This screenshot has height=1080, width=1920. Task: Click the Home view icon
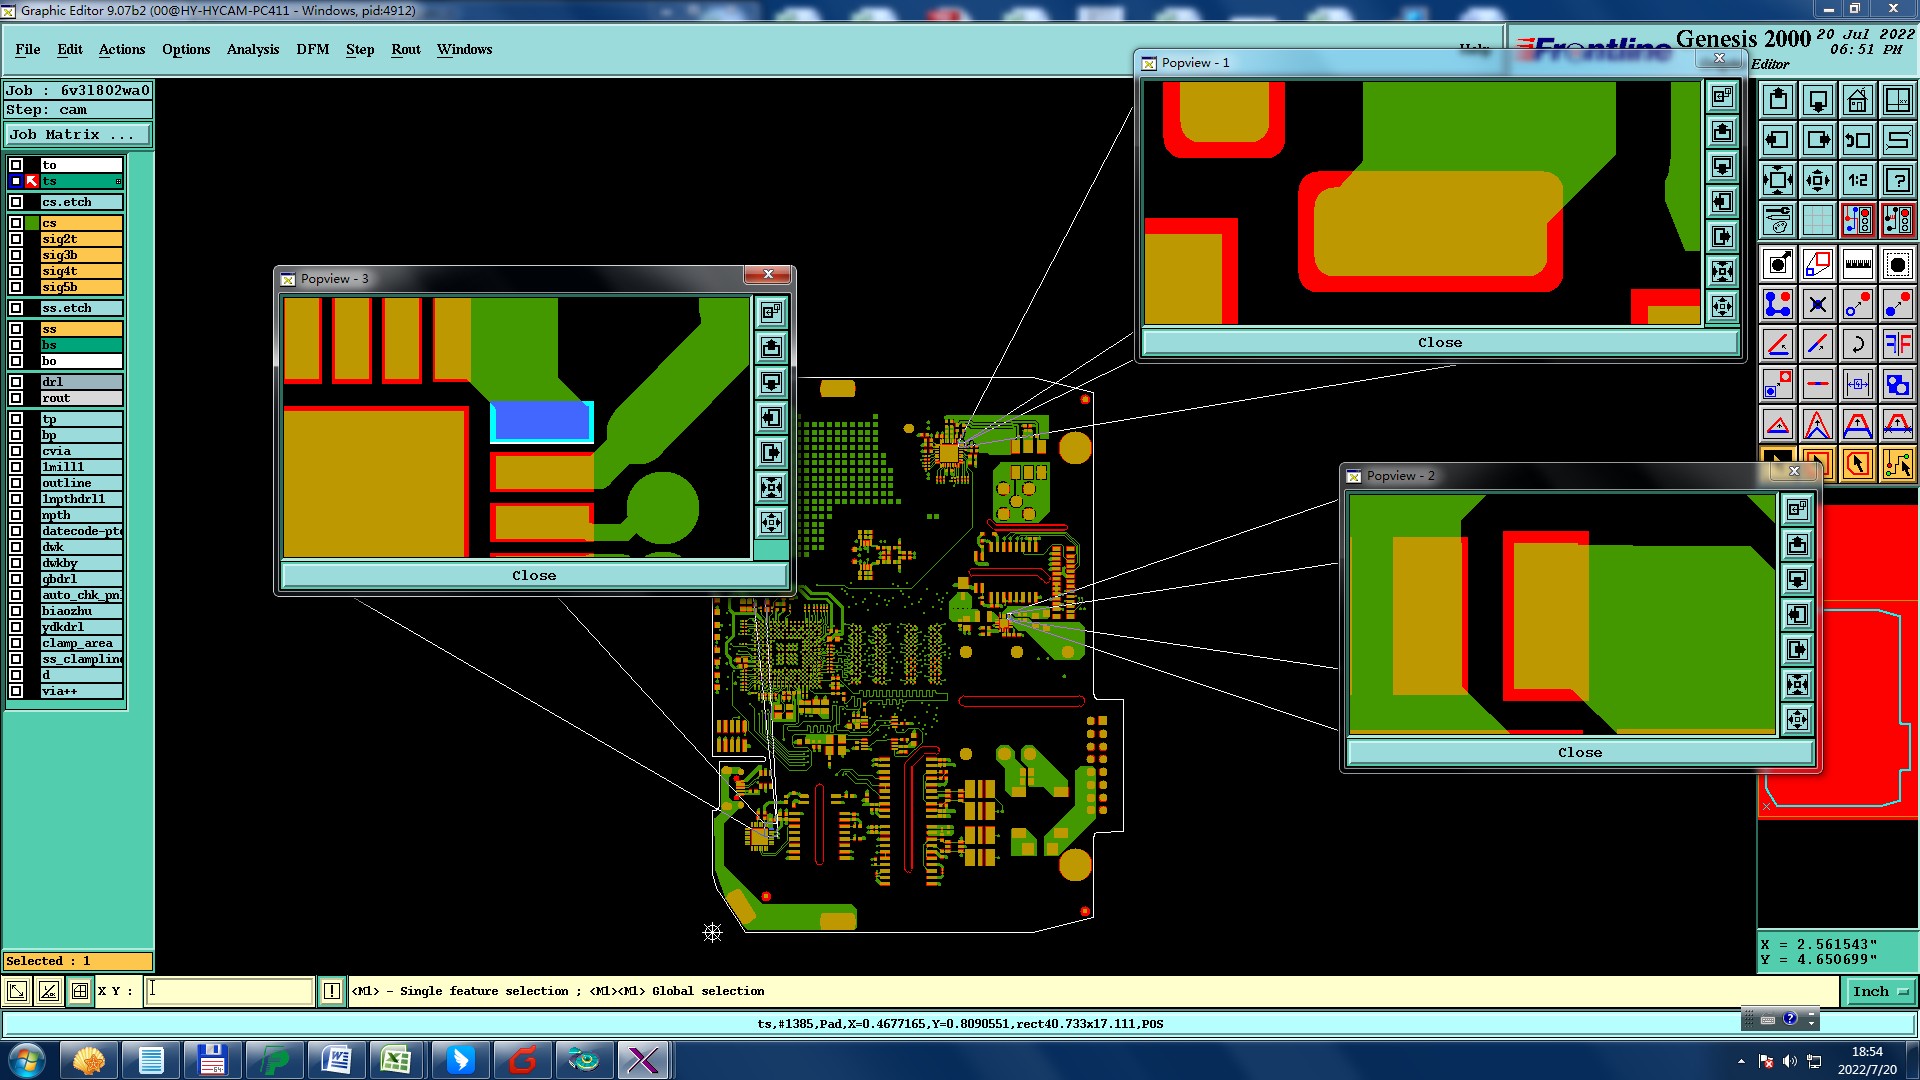point(1857,100)
